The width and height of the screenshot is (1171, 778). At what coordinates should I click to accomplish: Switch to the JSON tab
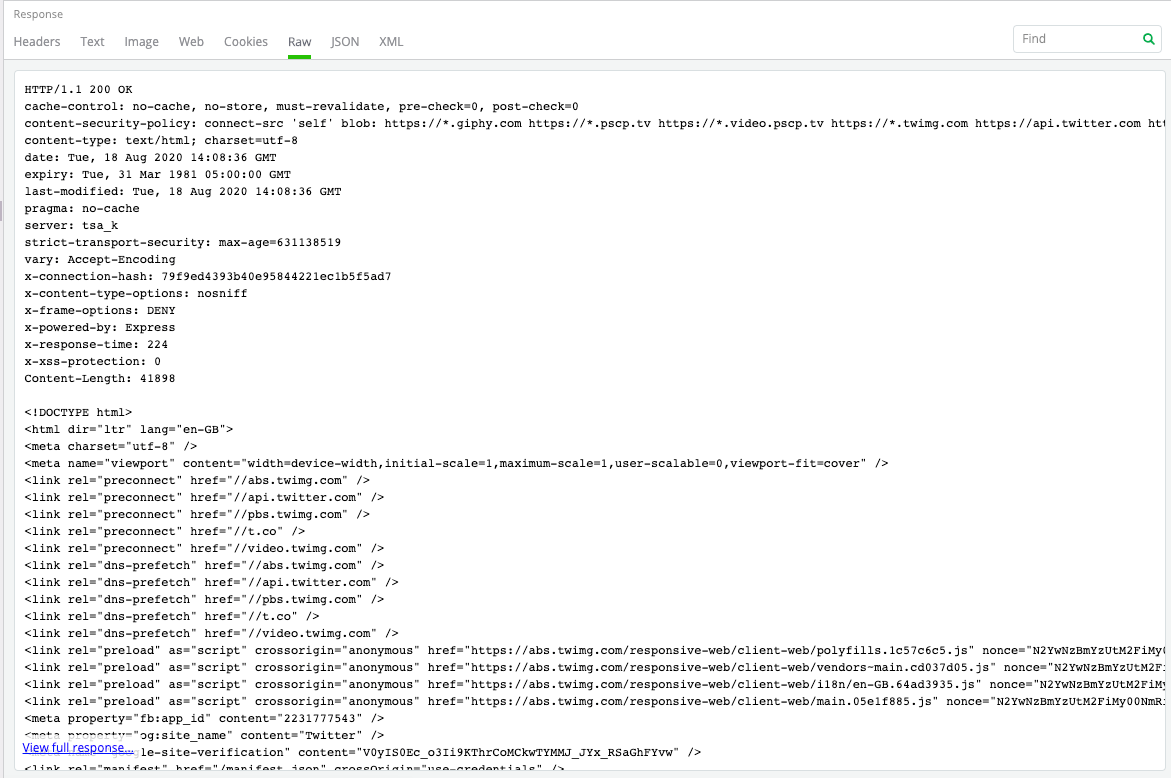pos(345,42)
